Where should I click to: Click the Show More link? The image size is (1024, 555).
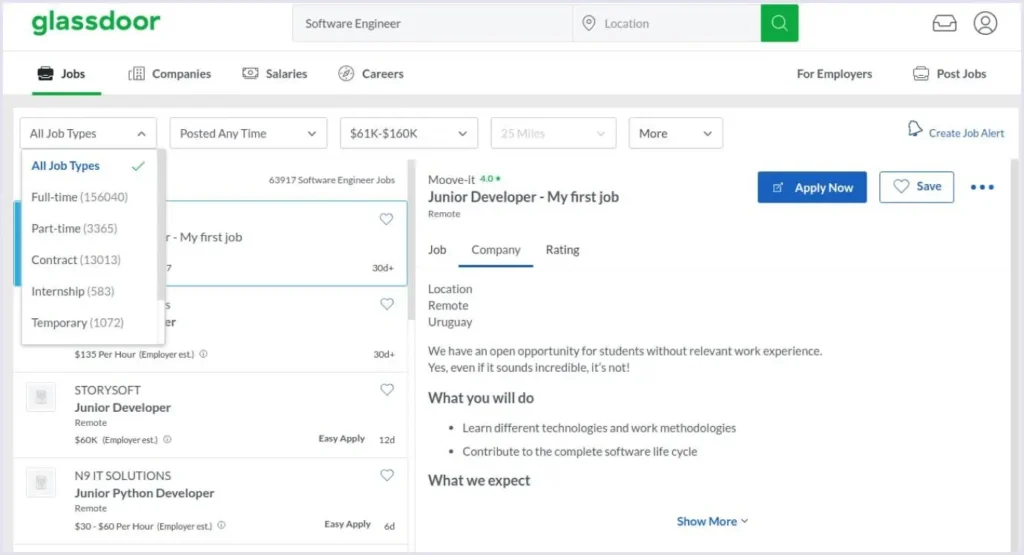coord(712,521)
